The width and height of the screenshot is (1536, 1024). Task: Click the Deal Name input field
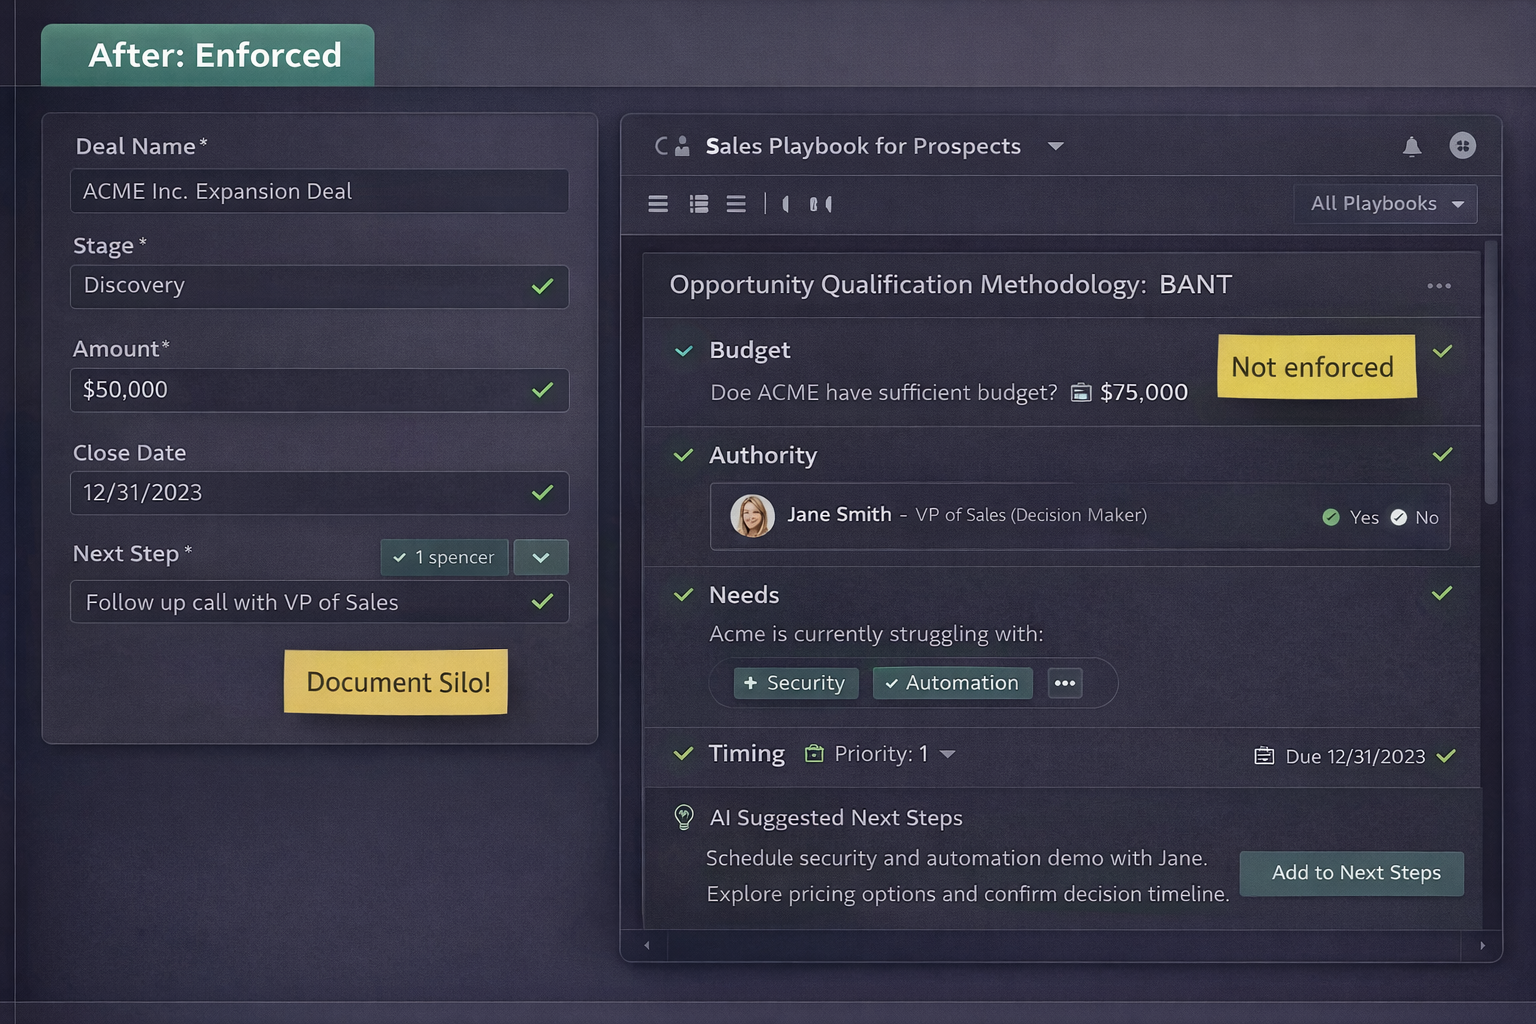tap(319, 191)
